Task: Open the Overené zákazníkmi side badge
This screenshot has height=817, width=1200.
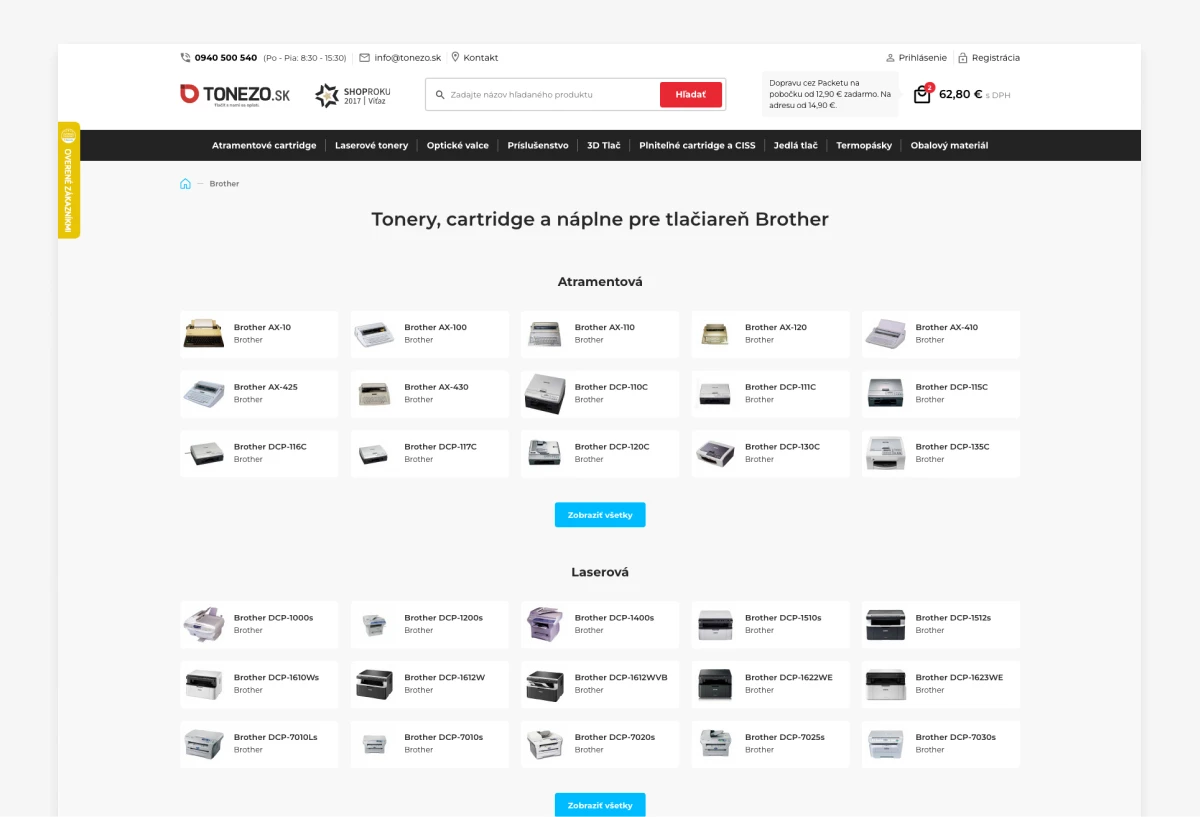Action: 69,180
